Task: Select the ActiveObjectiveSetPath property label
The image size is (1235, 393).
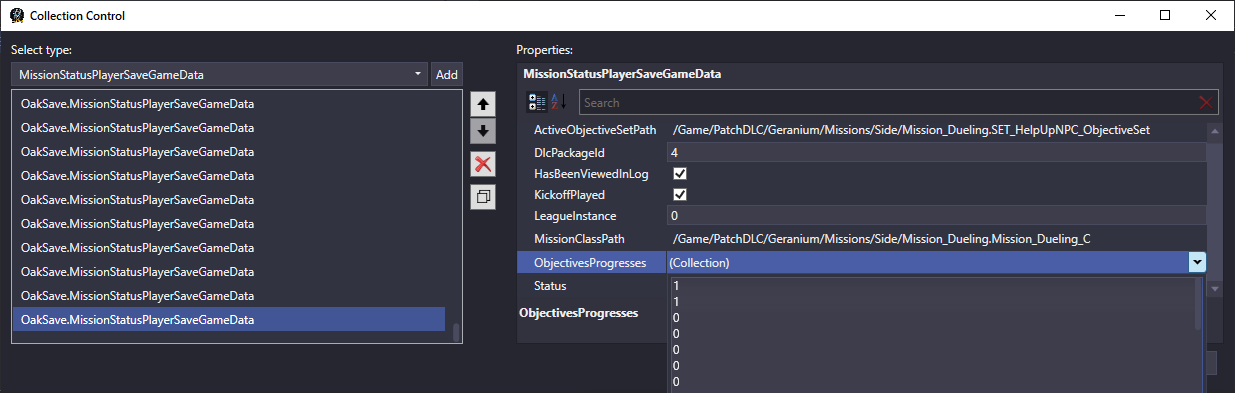Action: coord(595,130)
